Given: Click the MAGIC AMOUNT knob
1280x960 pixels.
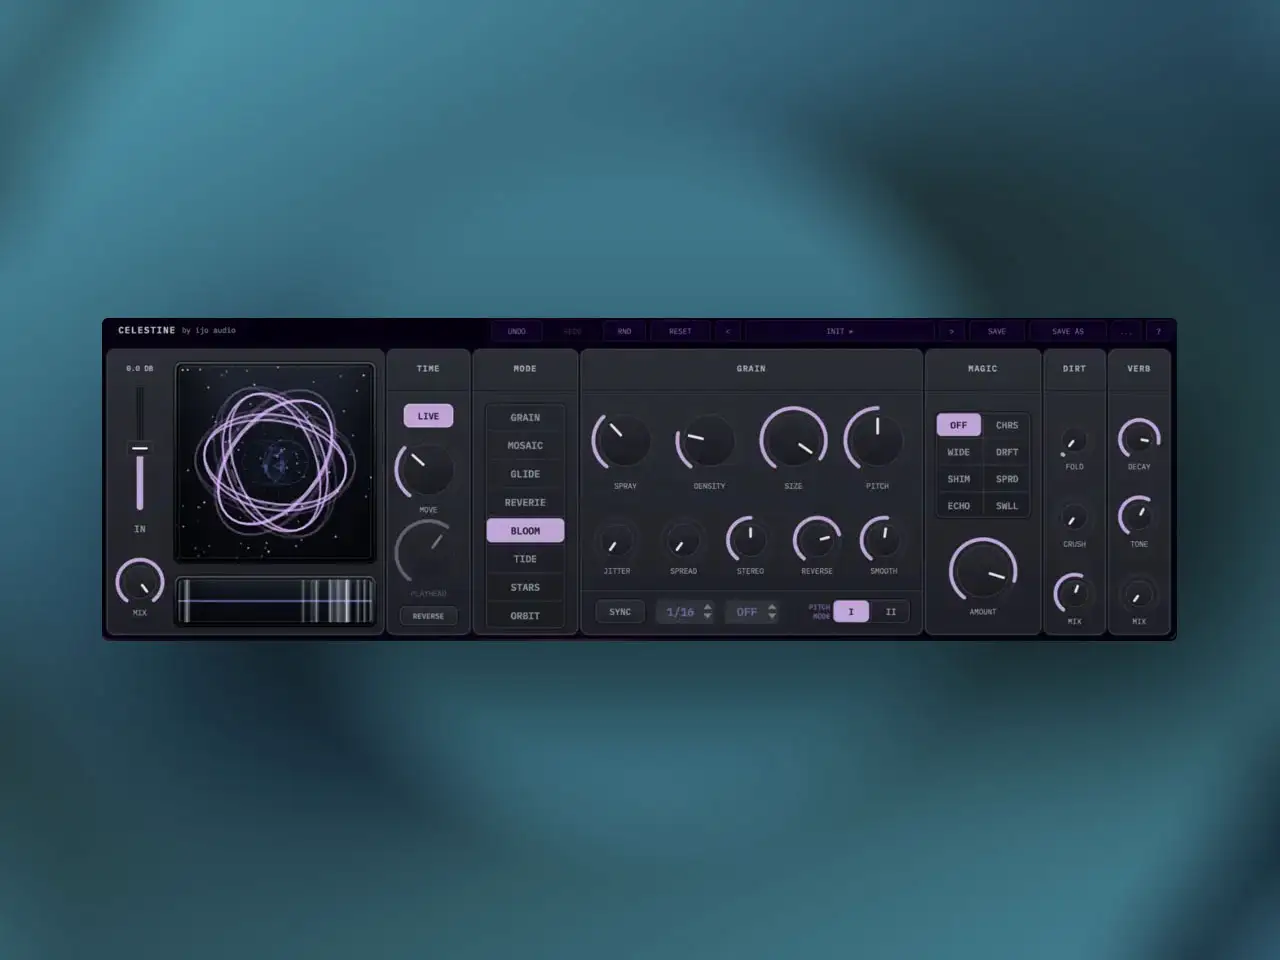Looking at the screenshot, I should (x=983, y=571).
